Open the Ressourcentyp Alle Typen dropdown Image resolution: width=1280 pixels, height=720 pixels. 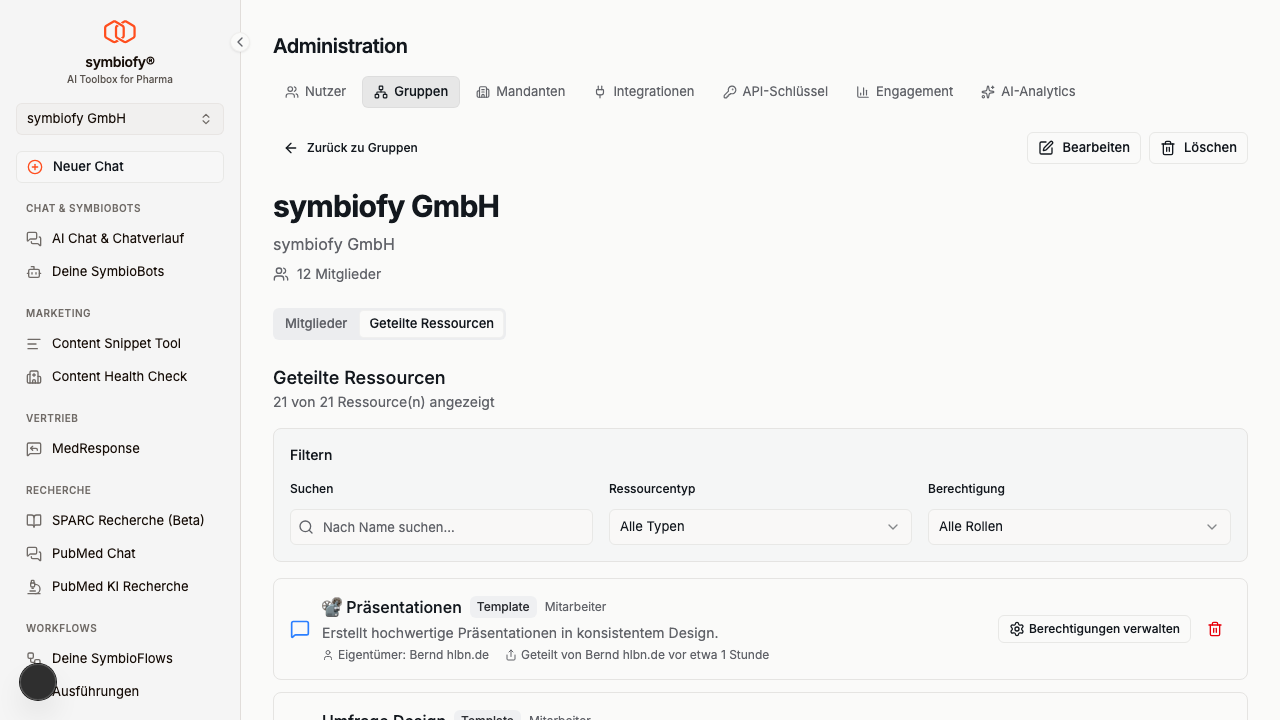click(x=760, y=527)
